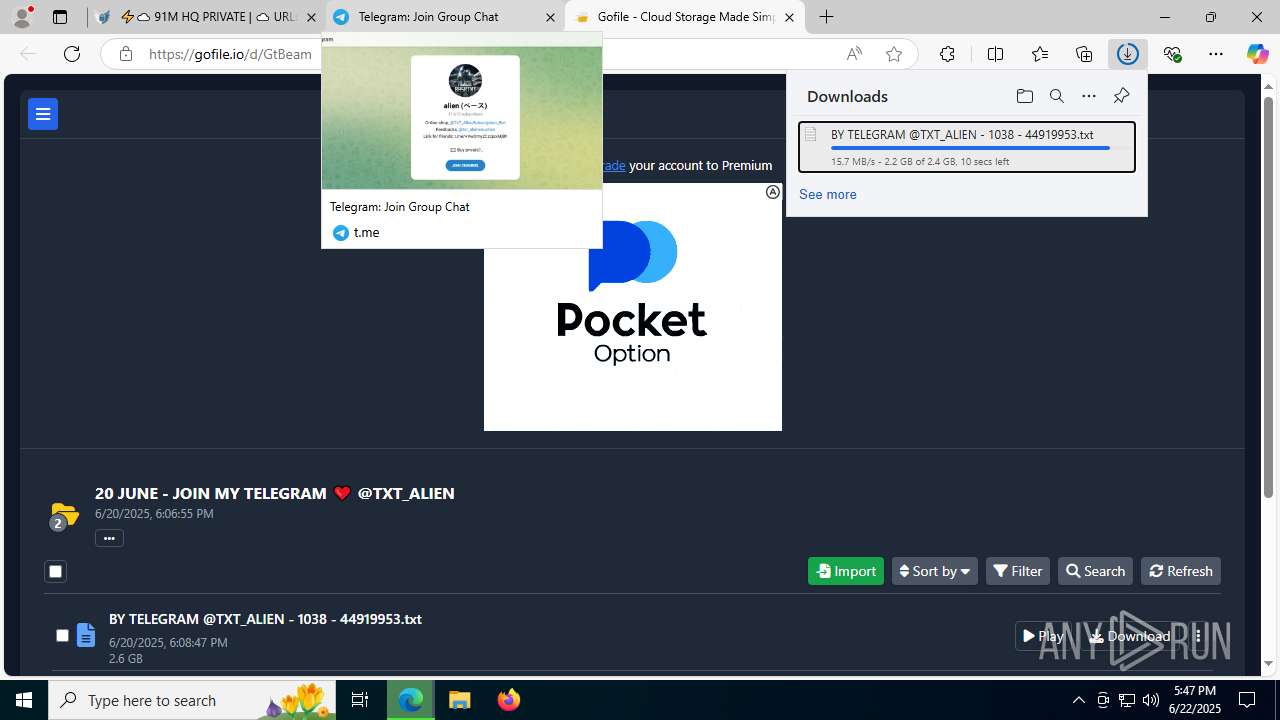1280x720 pixels.
Task: Click the txt file document icon
Action: (86, 635)
